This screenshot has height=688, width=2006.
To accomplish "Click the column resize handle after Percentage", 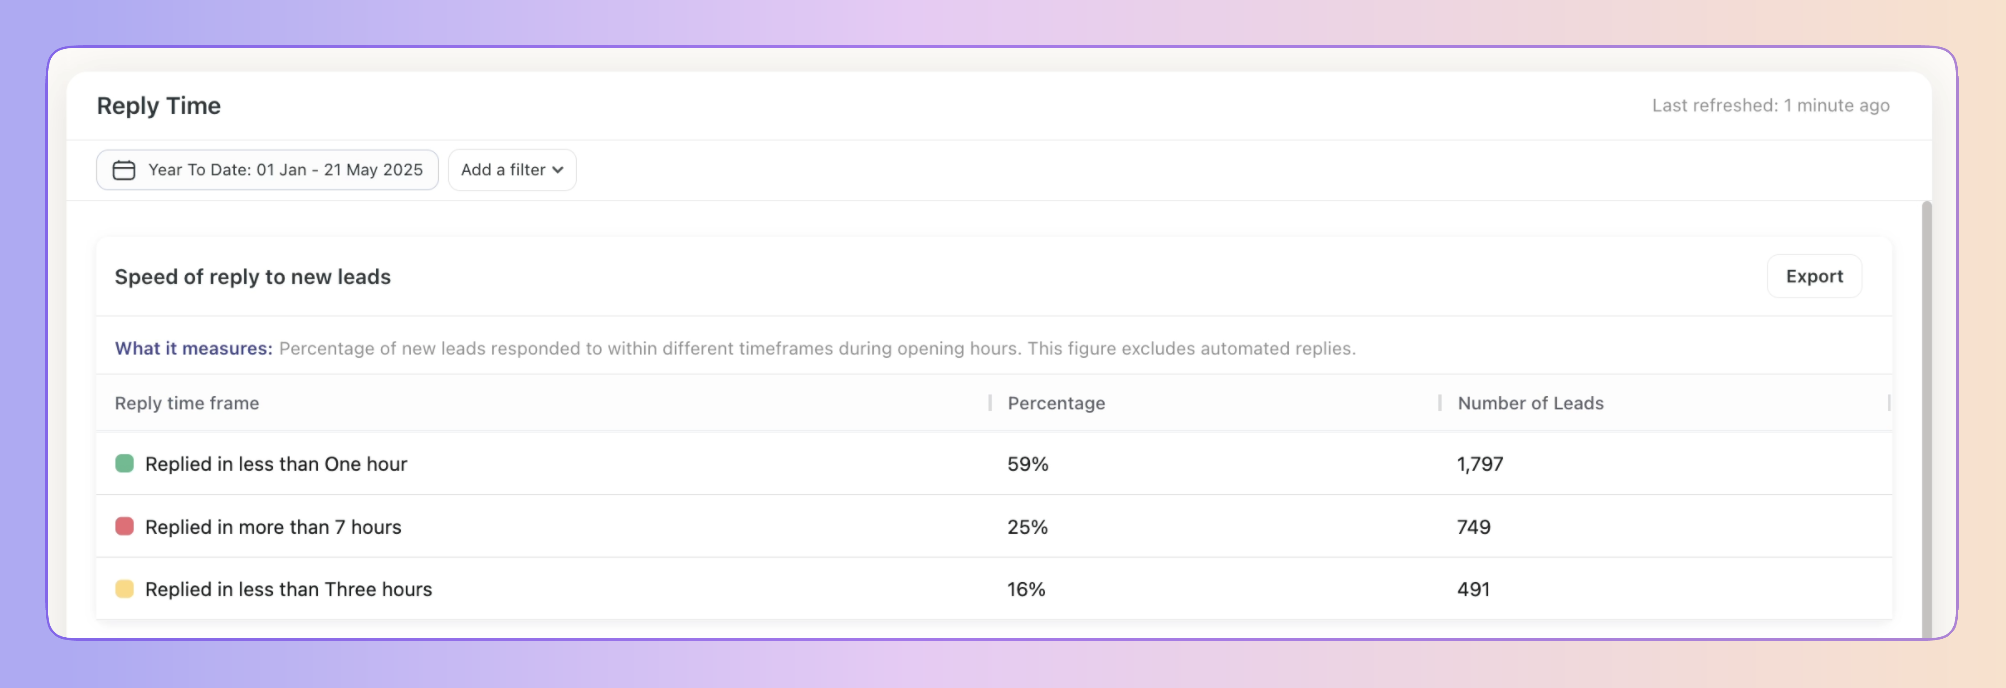I will click(x=1439, y=403).
